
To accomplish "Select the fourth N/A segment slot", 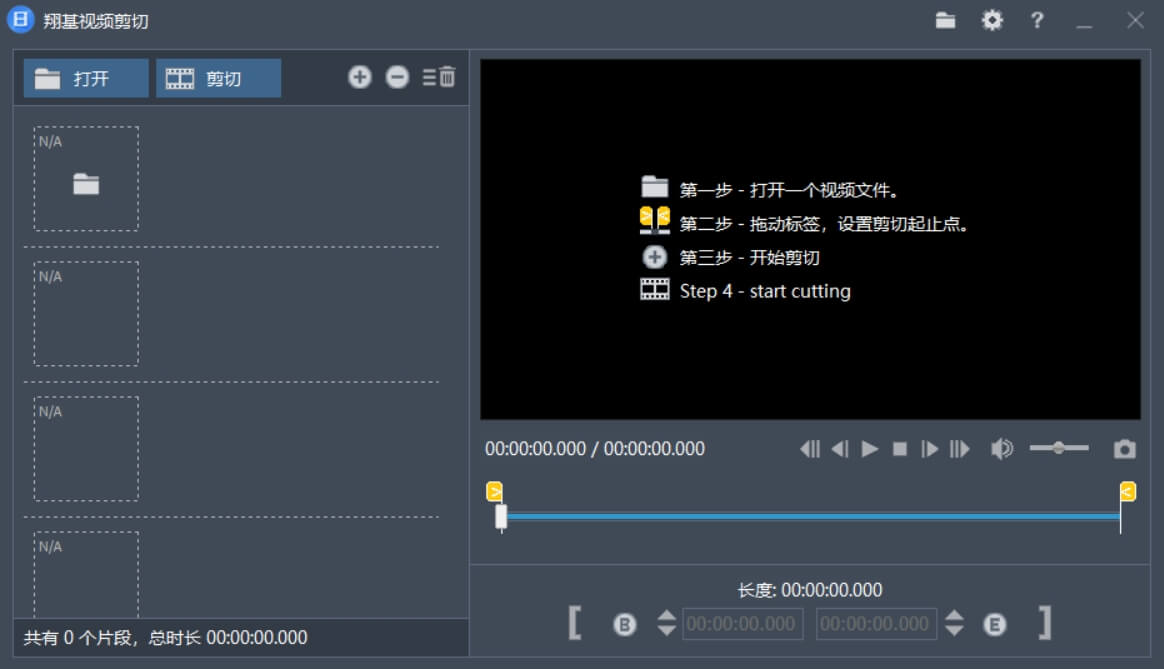I will (x=86, y=575).
